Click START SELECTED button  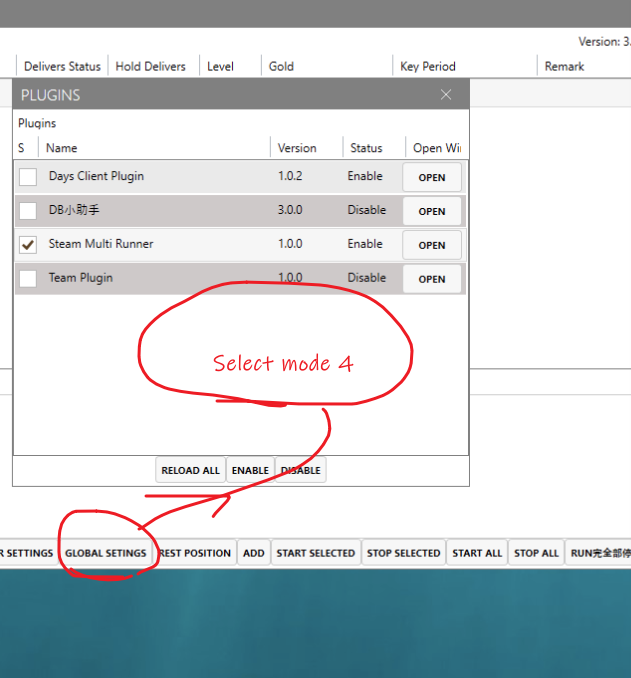coord(316,553)
